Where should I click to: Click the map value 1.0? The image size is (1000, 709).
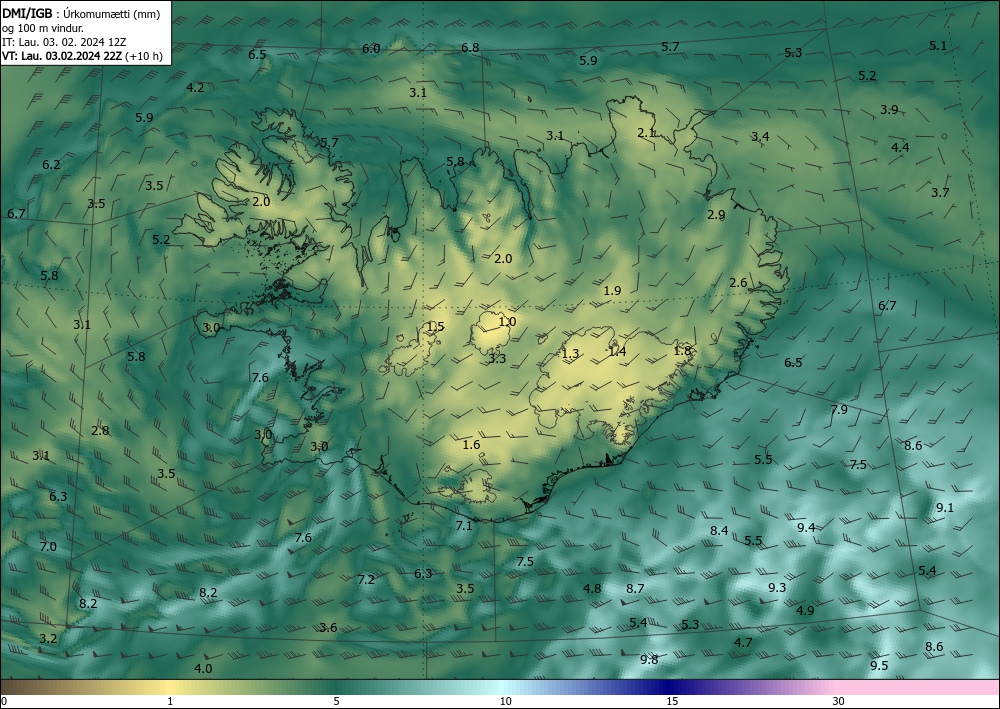click(507, 322)
